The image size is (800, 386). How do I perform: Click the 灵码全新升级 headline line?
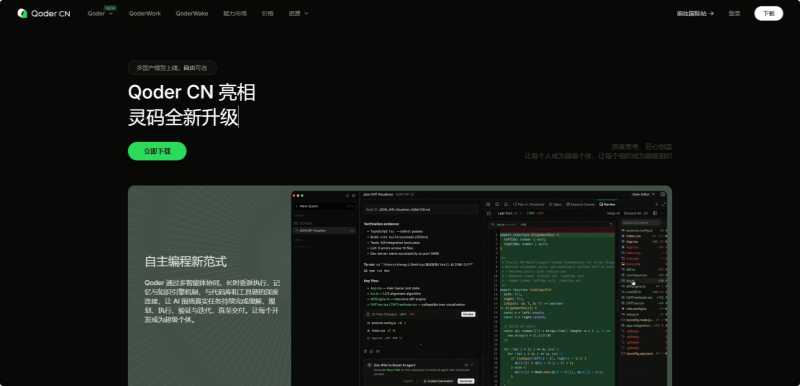[x=183, y=118]
